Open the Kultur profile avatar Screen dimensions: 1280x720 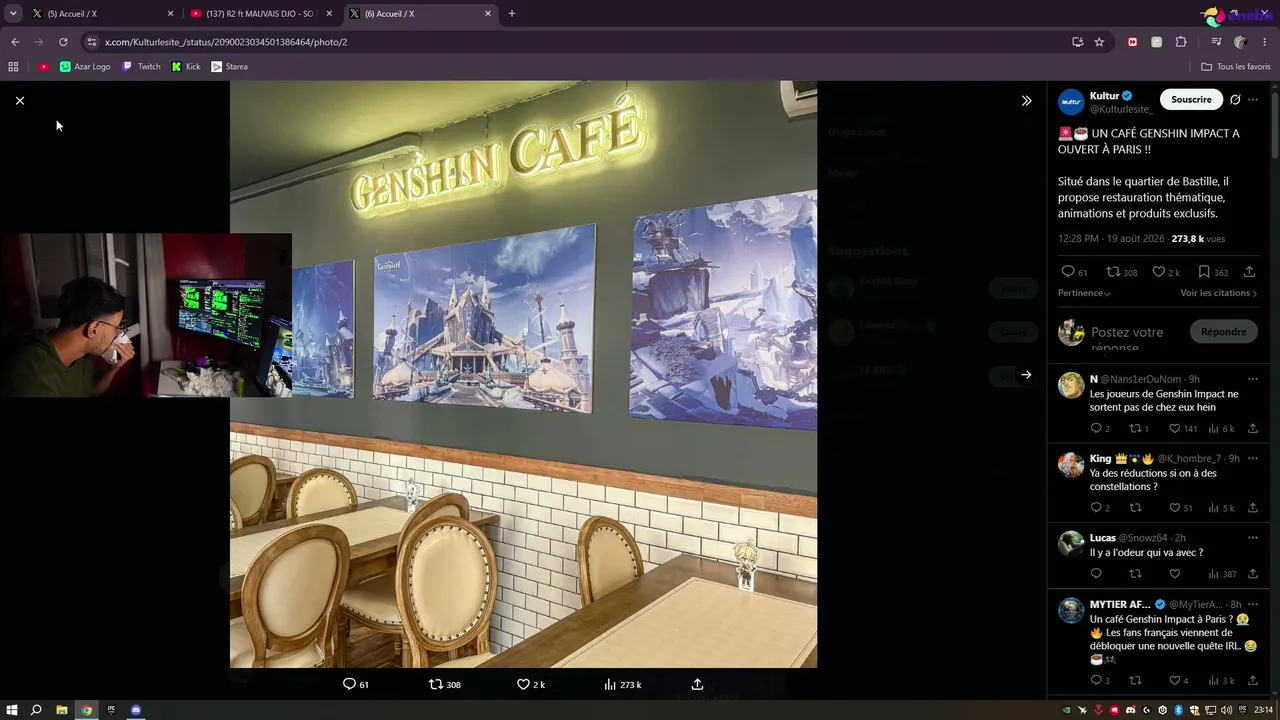(1071, 101)
